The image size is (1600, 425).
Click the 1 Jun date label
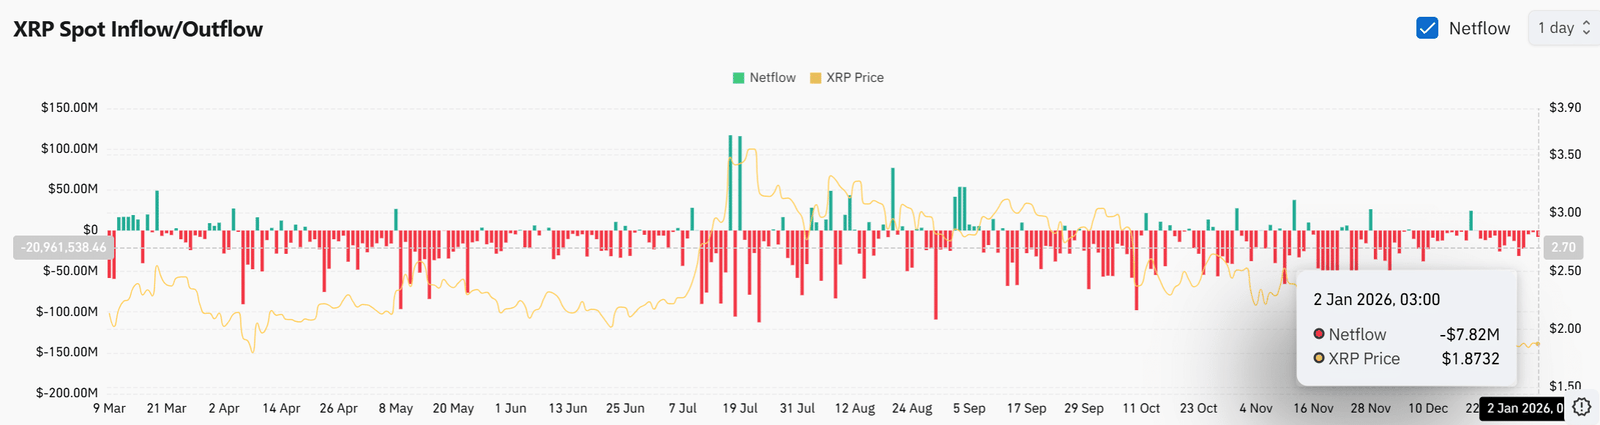click(x=510, y=408)
